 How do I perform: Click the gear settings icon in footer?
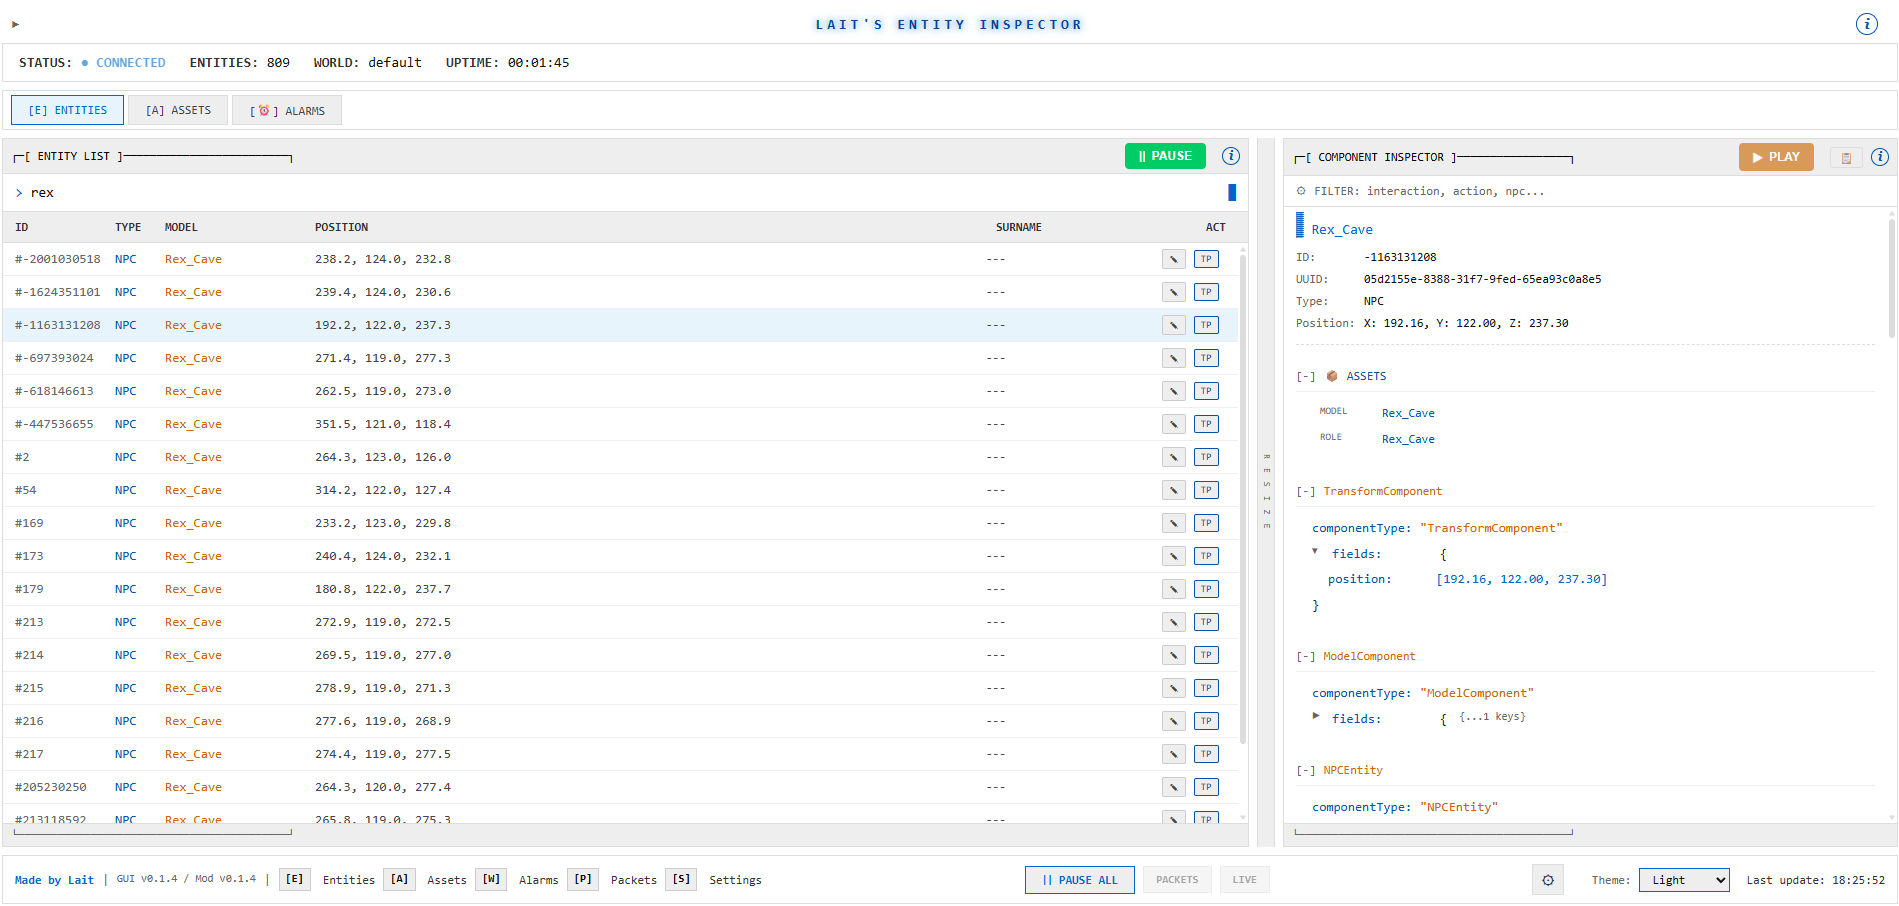pyautogui.click(x=1547, y=880)
